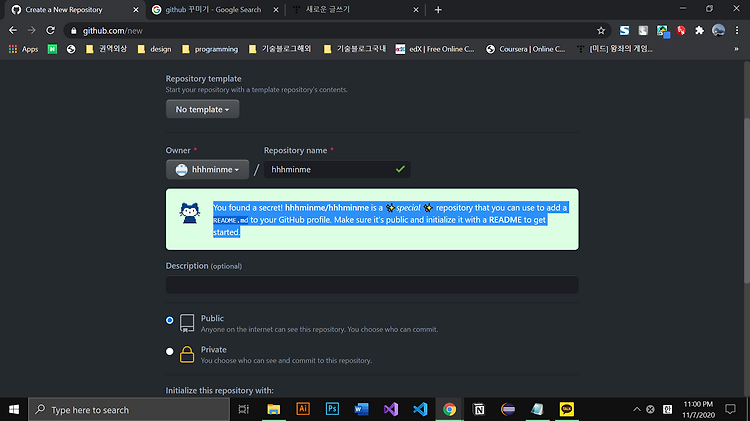Switch to the 새로운 글쓰기 tab

[x=355, y=10]
